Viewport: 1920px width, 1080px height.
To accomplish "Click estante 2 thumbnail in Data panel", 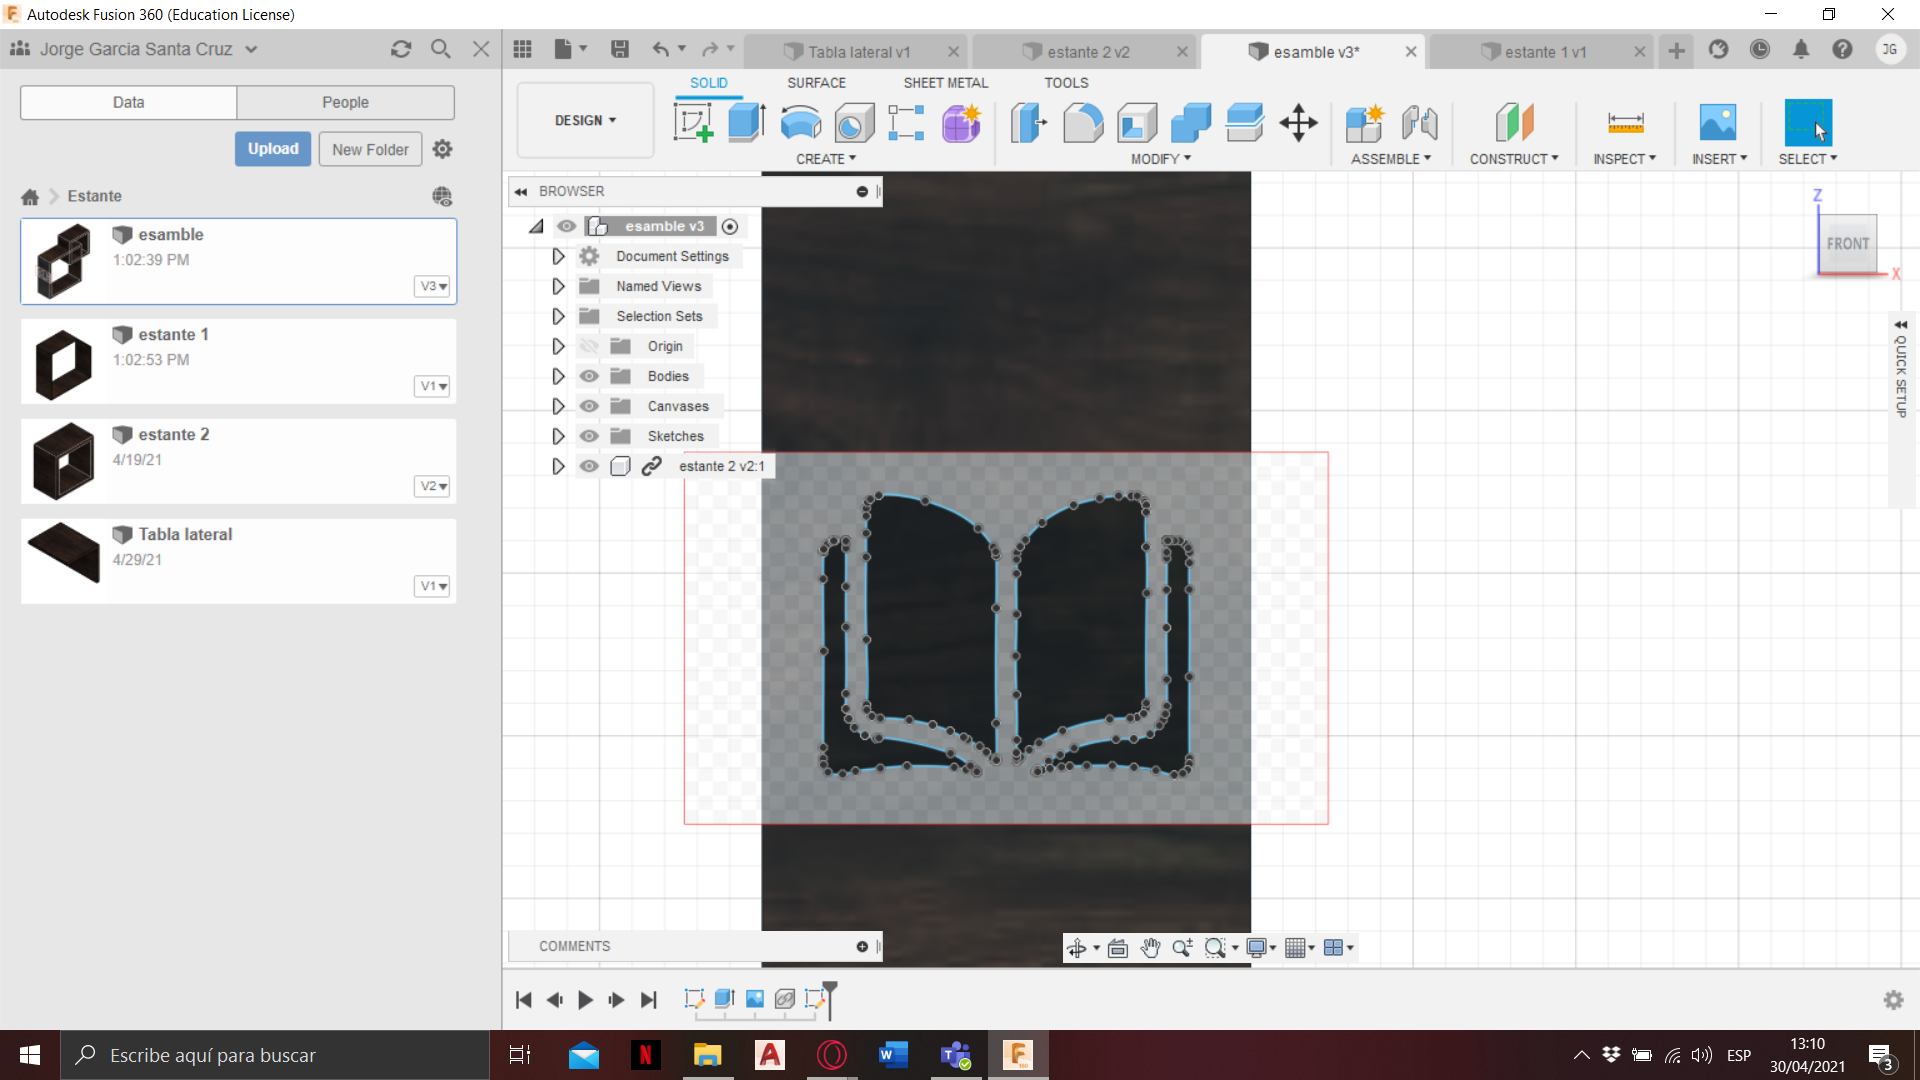I will tap(61, 459).
